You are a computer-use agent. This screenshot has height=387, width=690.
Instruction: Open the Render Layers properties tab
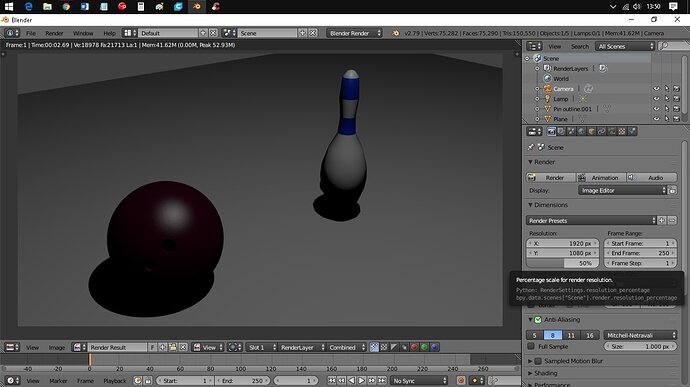tap(561, 131)
